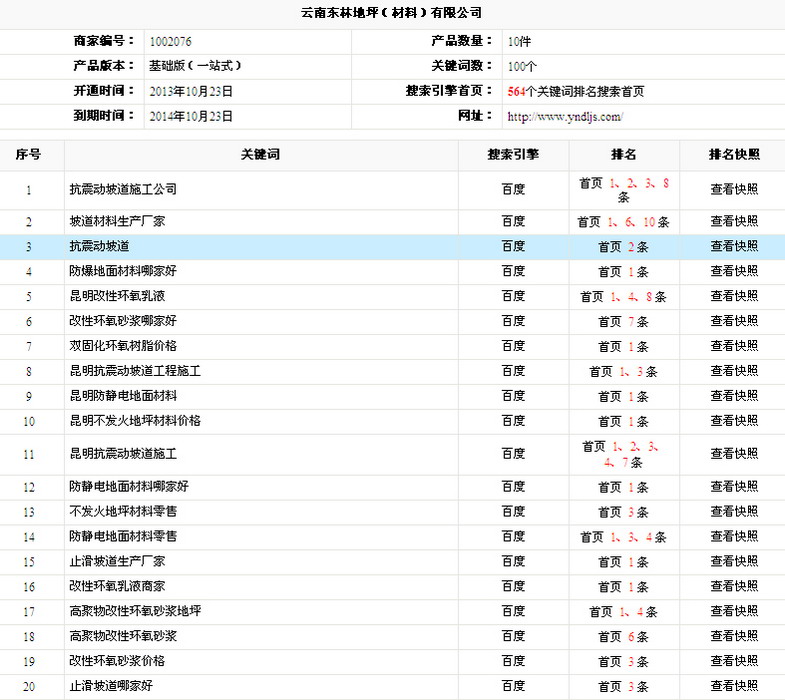Click 查看快照 for 改性环氧砂浆价格
Image resolution: width=785 pixels, height=700 pixels.
734,661
